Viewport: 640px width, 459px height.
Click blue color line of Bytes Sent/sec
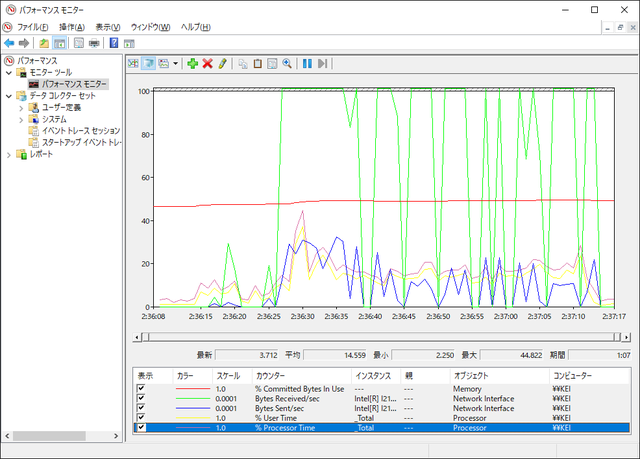(x=193, y=408)
